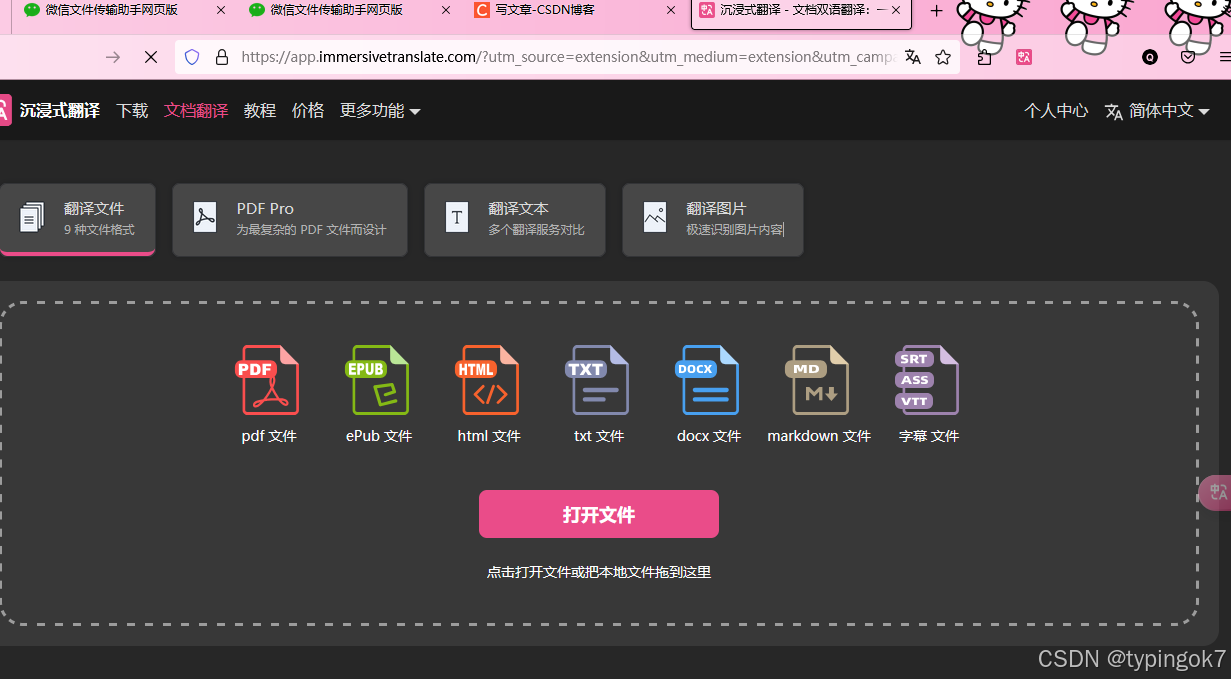1231x679 pixels.
Task: Close the 沉浸式翻译 browser tab
Action: click(x=896, y=10)
